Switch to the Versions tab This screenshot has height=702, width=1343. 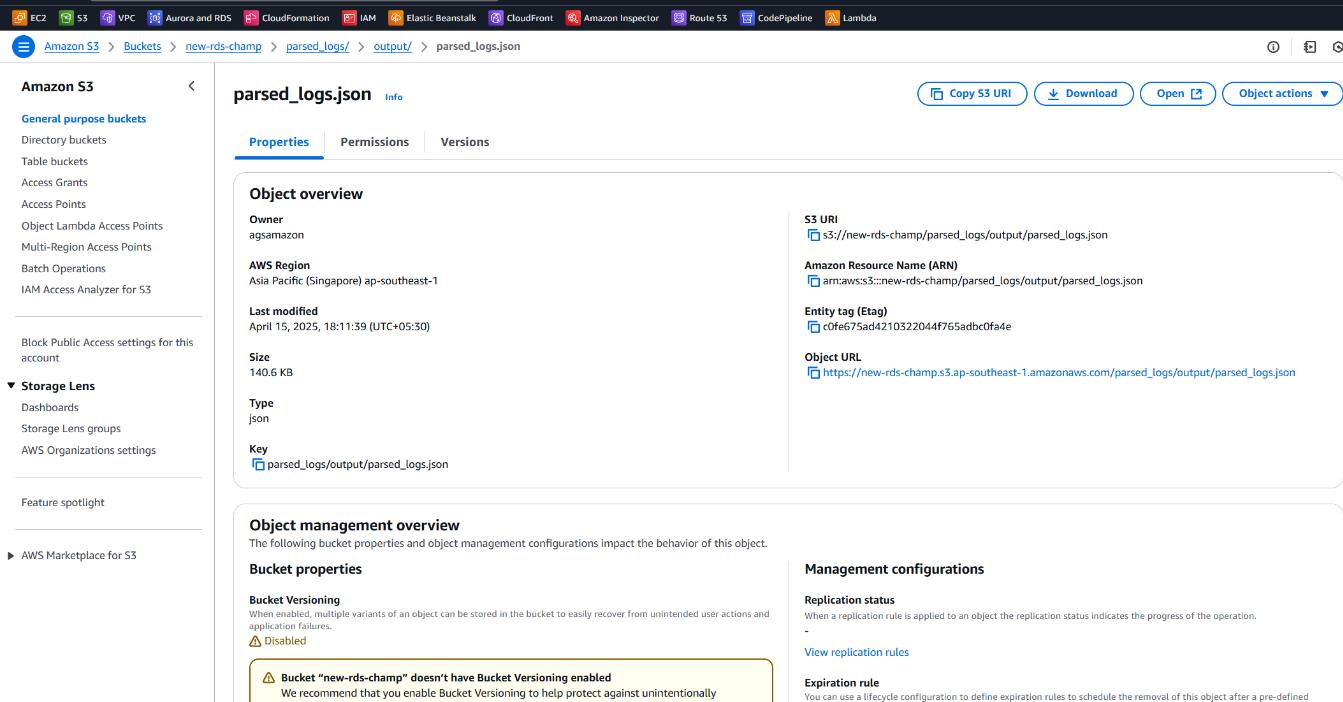point(465,142)
